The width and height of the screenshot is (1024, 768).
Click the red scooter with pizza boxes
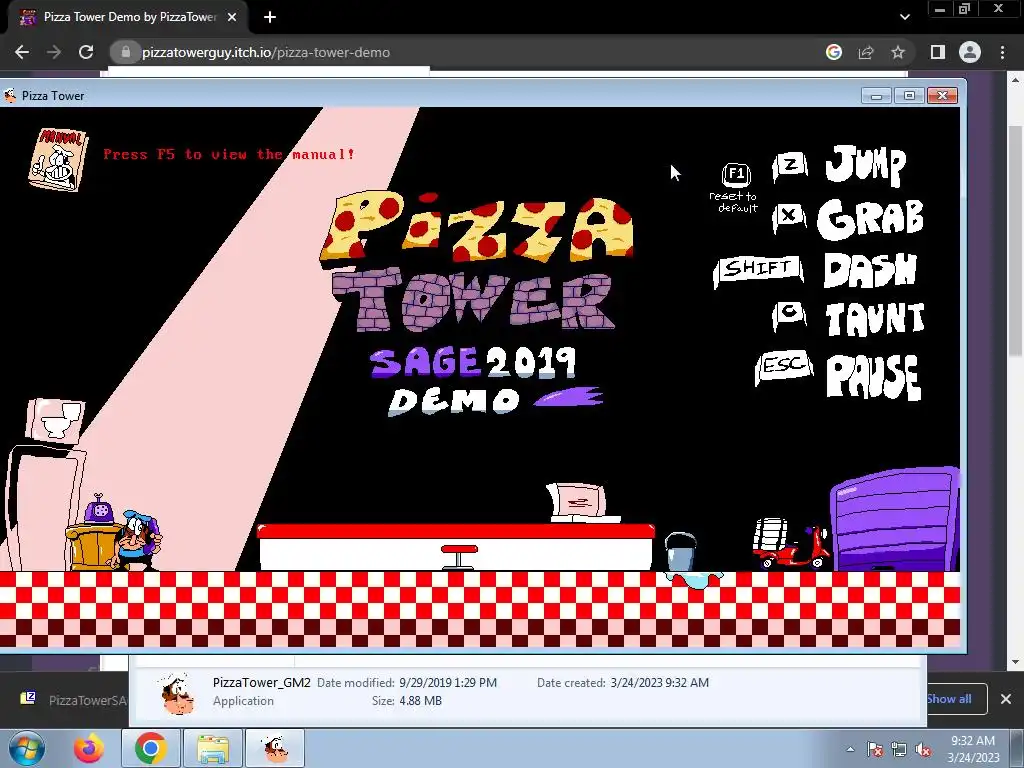pyautogui.click(x=790, y=545)
